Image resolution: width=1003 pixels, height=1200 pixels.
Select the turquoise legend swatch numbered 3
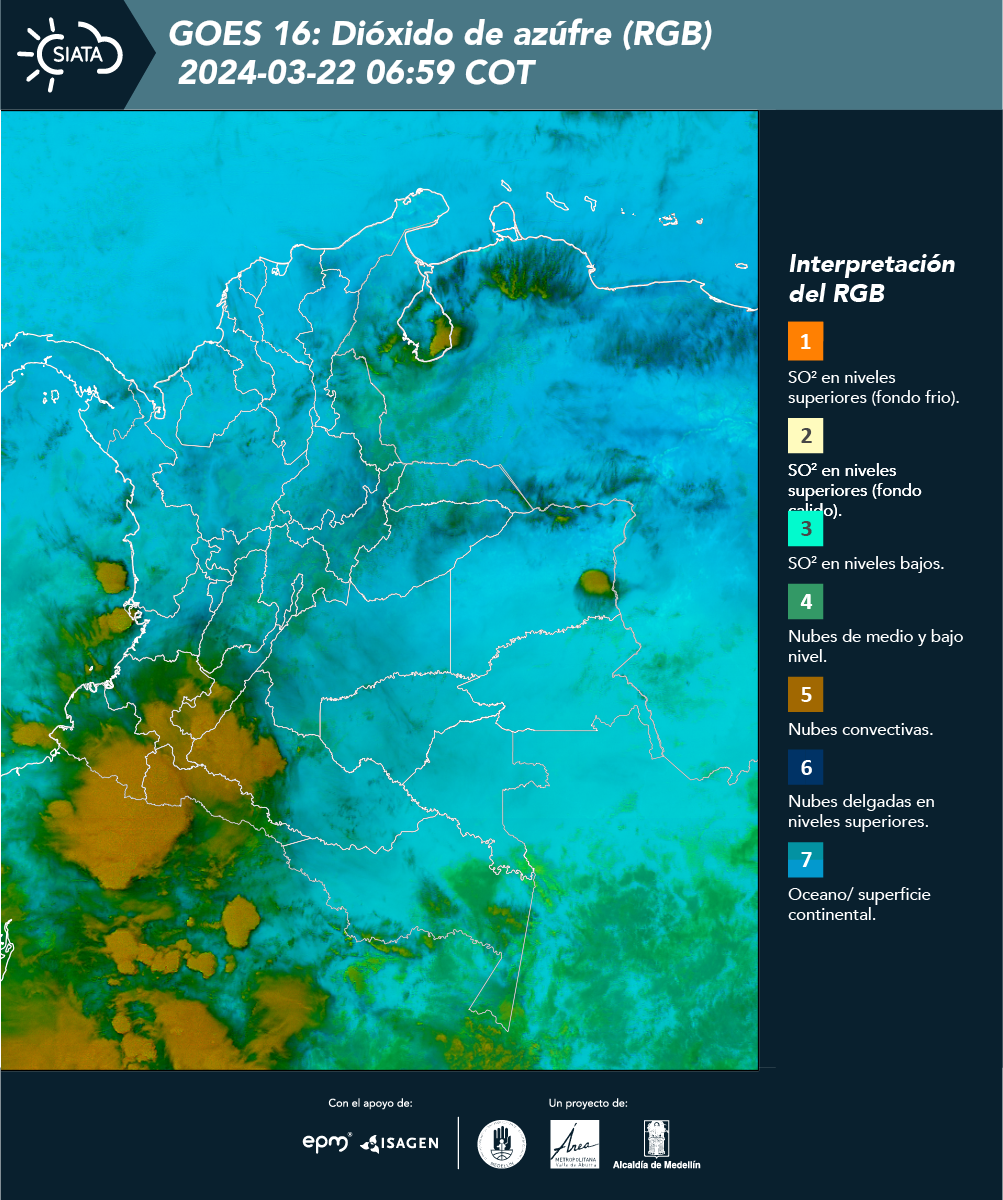point(805,528)
